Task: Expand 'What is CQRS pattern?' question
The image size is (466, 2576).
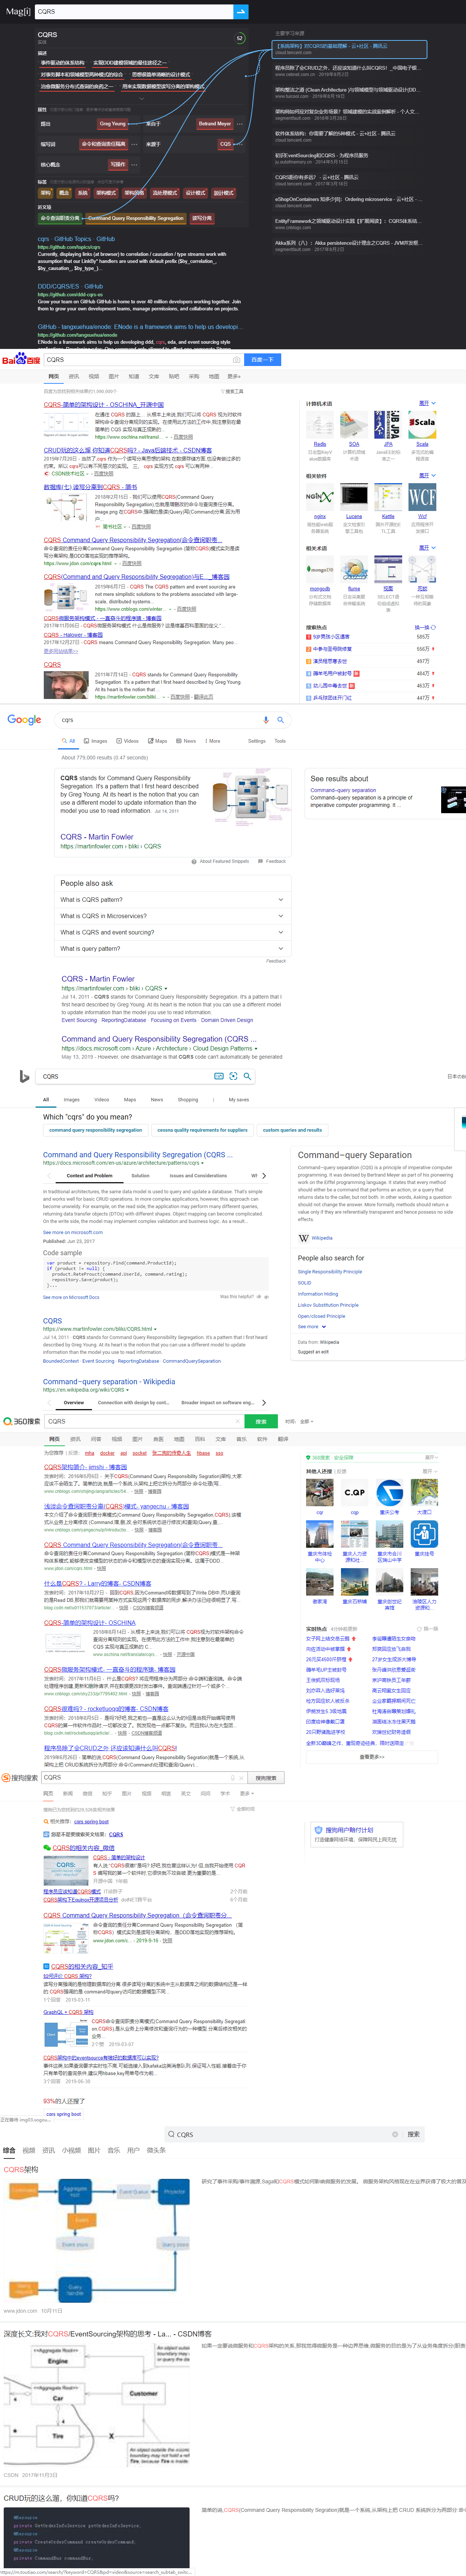Action: pos(172,900)
